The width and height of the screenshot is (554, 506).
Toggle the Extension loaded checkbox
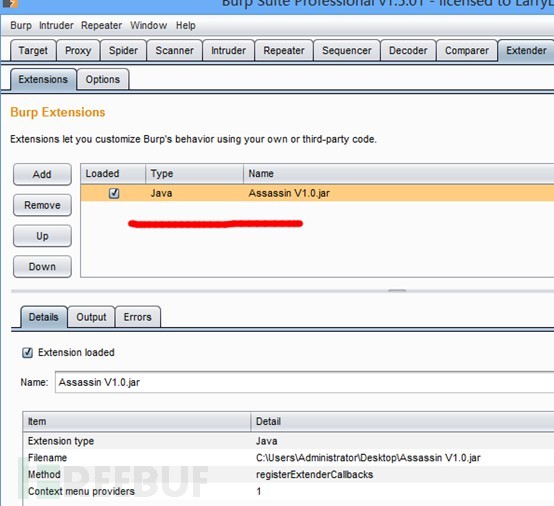click(28, 353)
